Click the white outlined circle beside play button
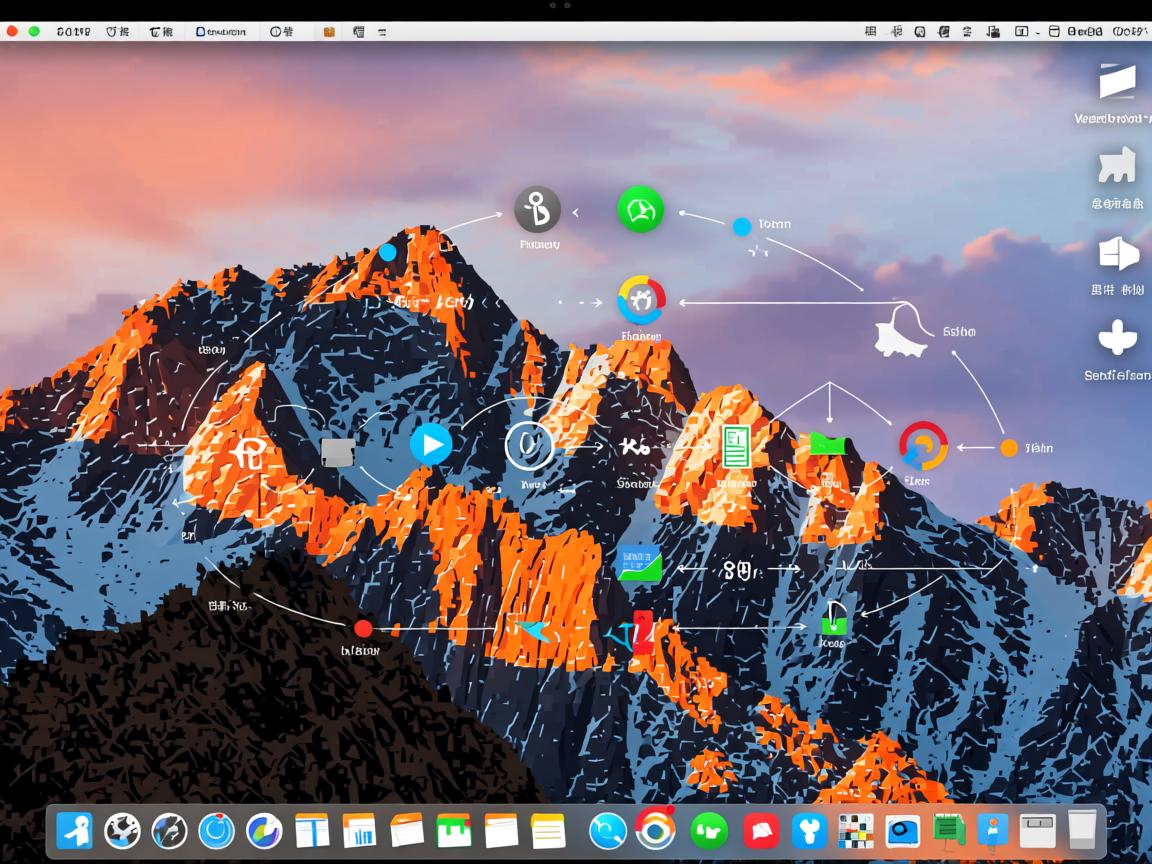Viewport: 1152px width, 864px height. tap(529, 445)
